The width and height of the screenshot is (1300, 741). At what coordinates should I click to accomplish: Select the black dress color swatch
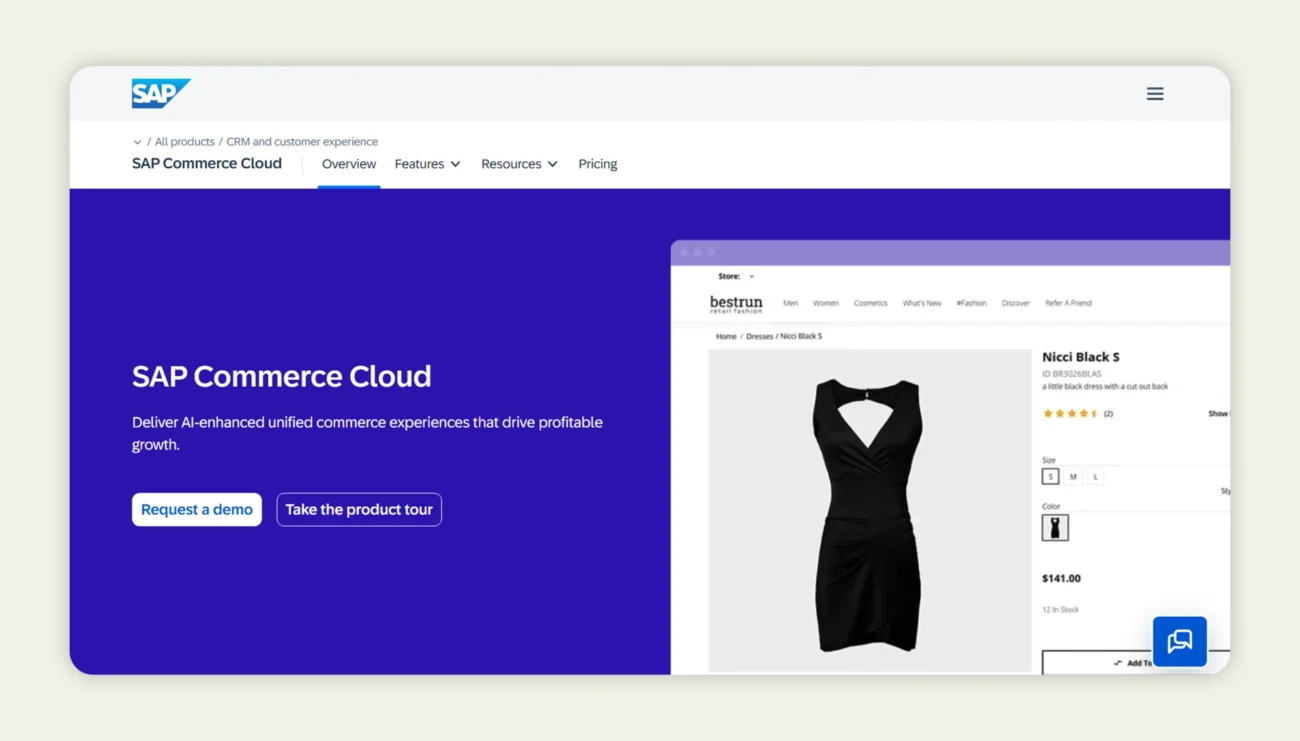tap(1055, 527)
